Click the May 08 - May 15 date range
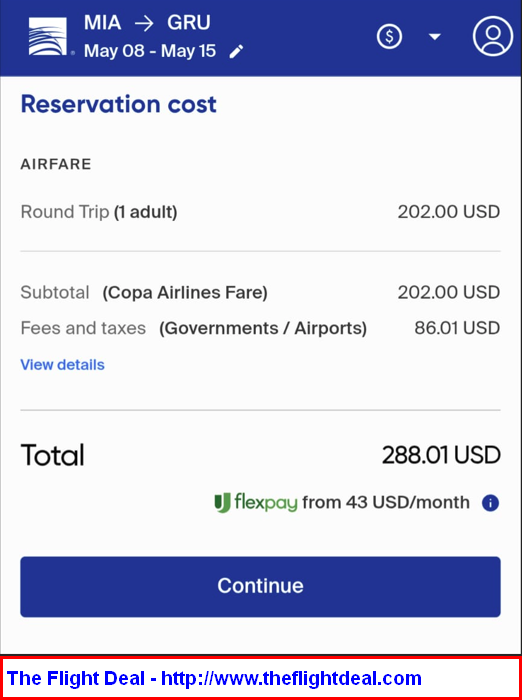 click(150, 51)
